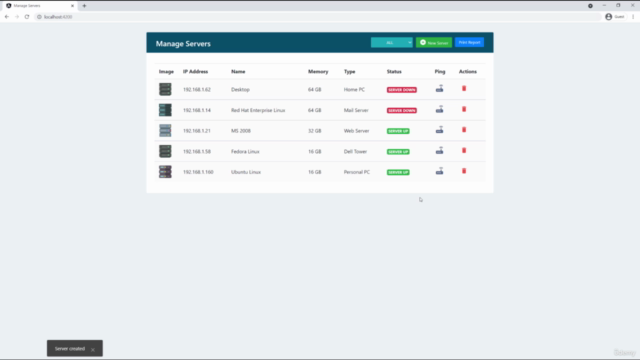Click the SERVER DOWN badge for Mail Server
Viewport: 640px width, 360px height.
coord(402,110)
